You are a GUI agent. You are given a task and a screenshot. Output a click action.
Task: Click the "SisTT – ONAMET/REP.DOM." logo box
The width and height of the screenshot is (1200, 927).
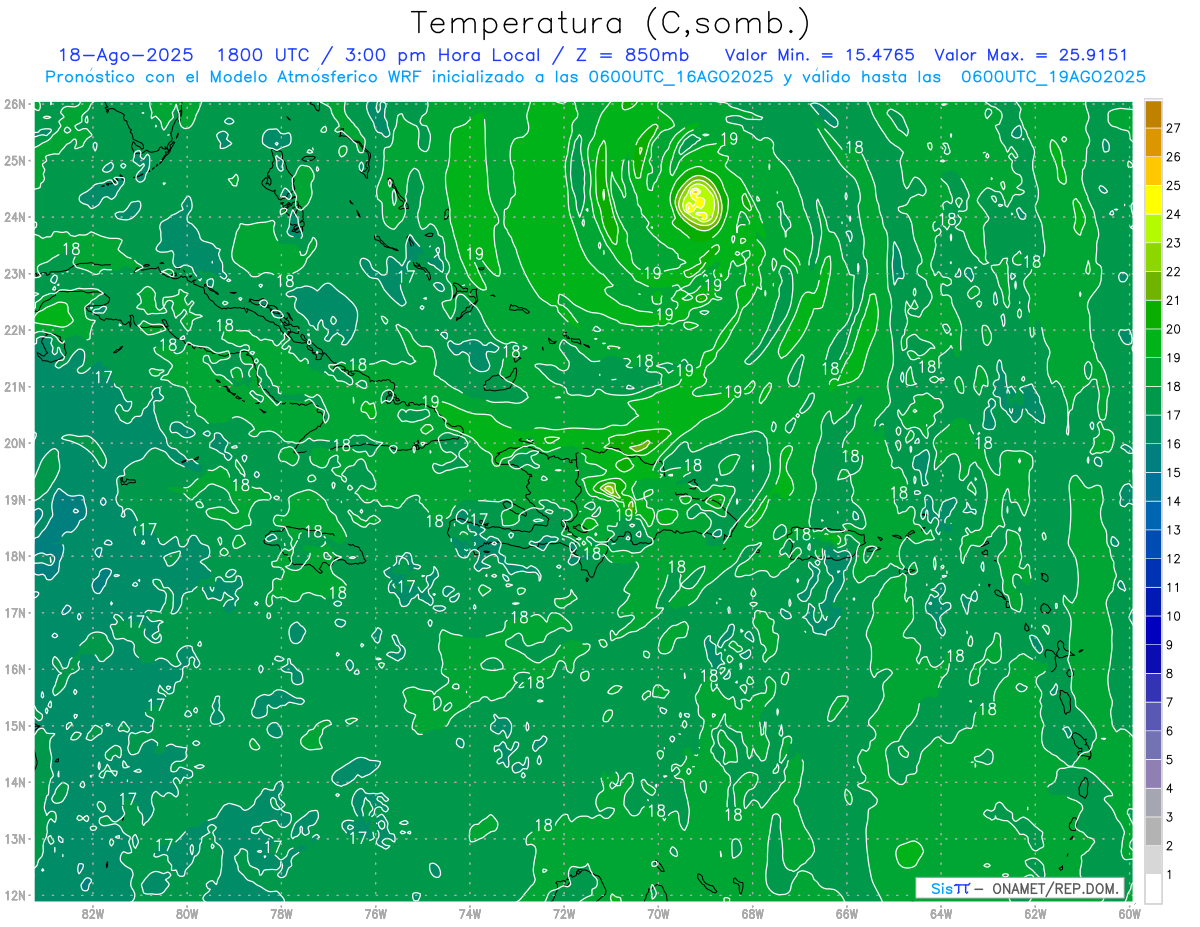[x=1020, y=888]
